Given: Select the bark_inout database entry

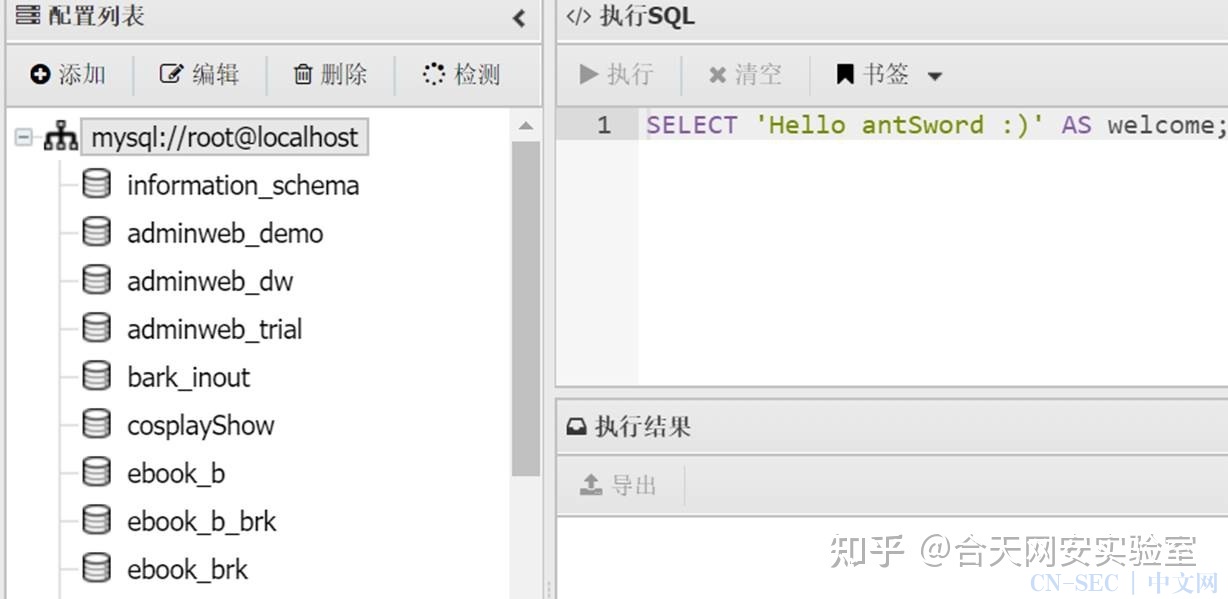Looking at the screenshot, I should (188, 377).
